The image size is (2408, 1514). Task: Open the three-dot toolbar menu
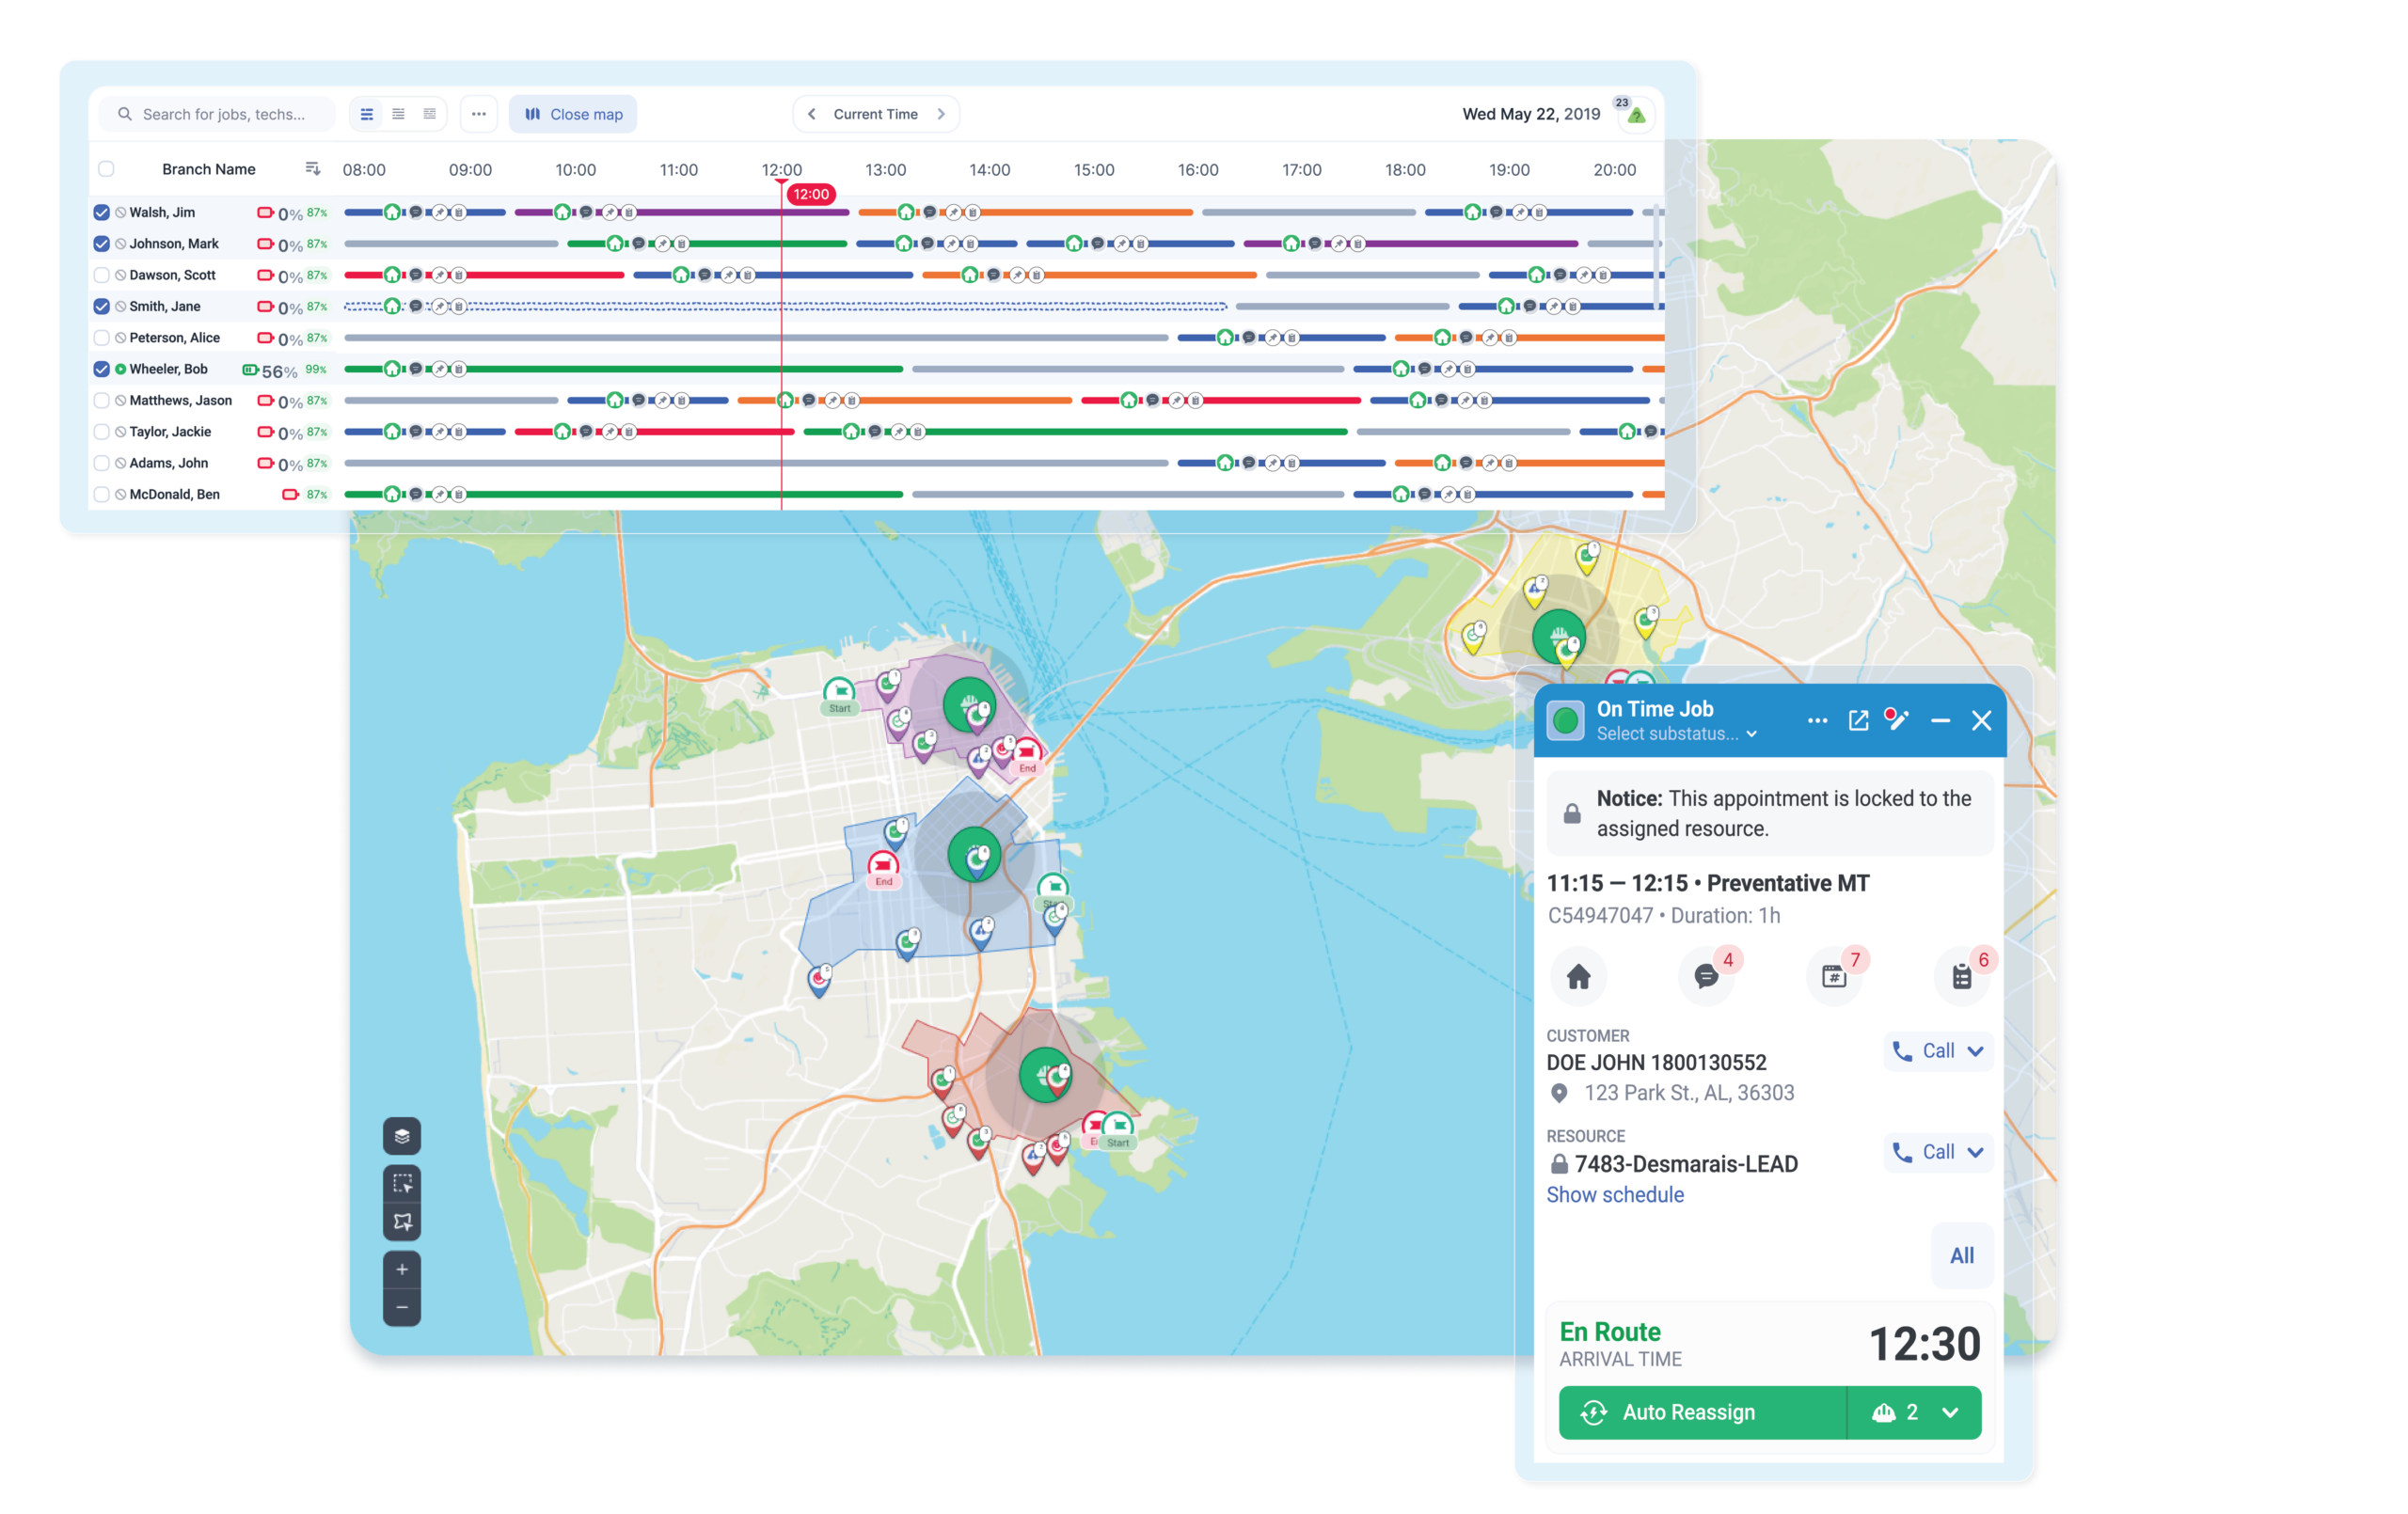coord(479,114)
